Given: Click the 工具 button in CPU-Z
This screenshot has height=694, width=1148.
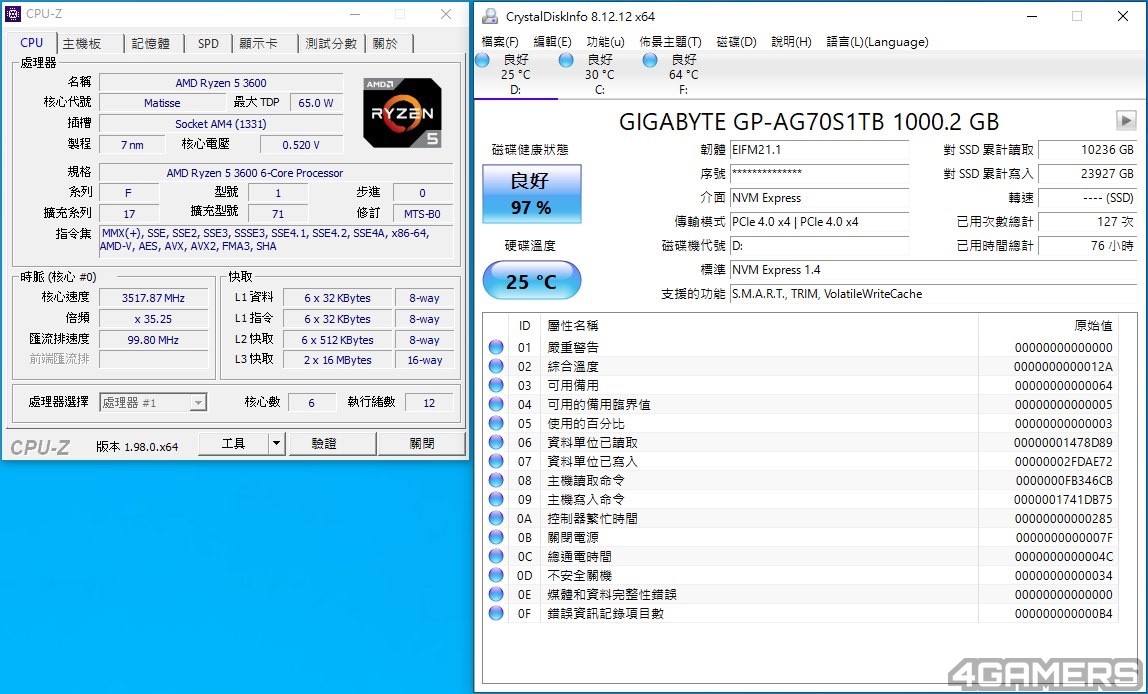Looking at the screenshot, I should [x=234, y=444].
